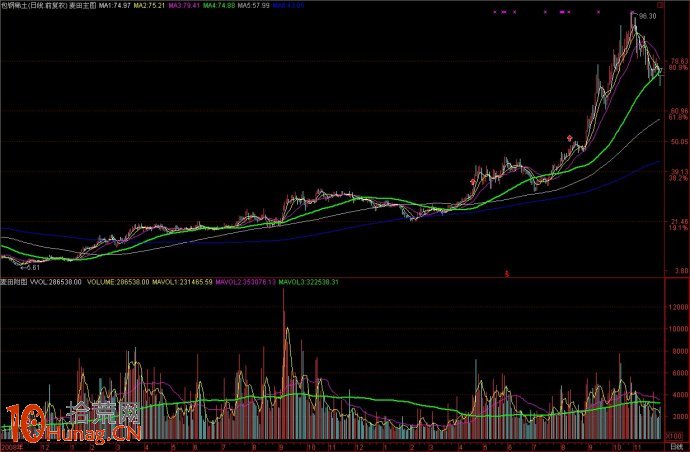Click the MA2:75.21 indicator label
The height and width of the screenshot is (452, 690).
[150, 6]
